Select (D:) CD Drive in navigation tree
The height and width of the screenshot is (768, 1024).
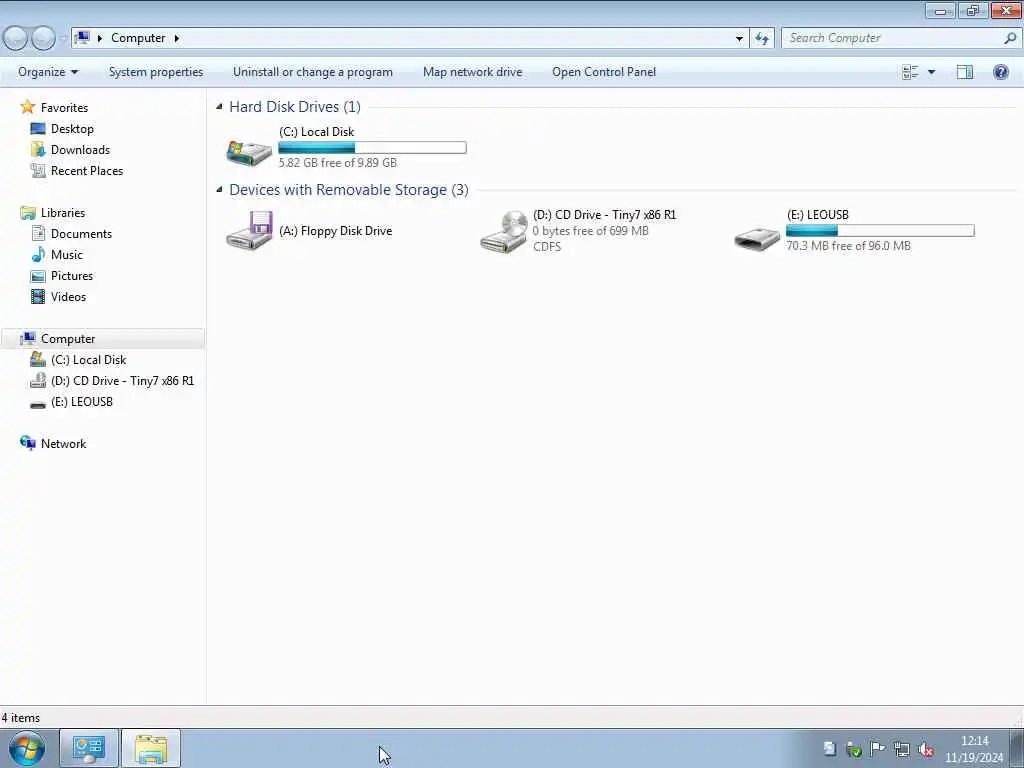[123, 381]
